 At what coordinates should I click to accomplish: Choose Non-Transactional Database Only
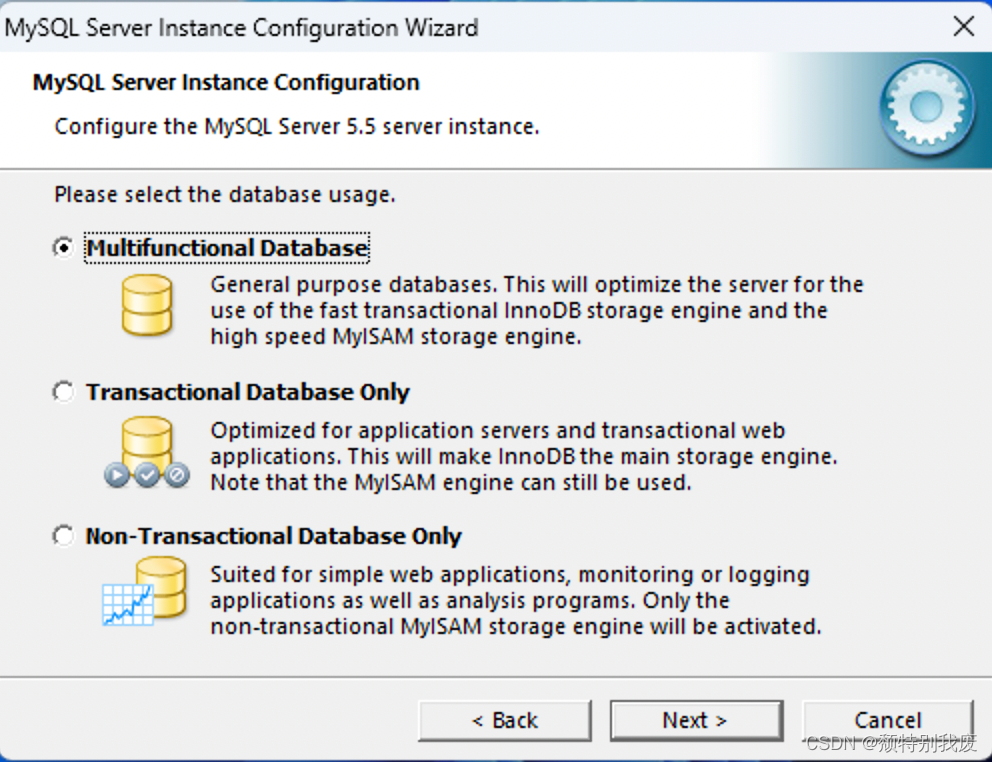click(62, 535)
